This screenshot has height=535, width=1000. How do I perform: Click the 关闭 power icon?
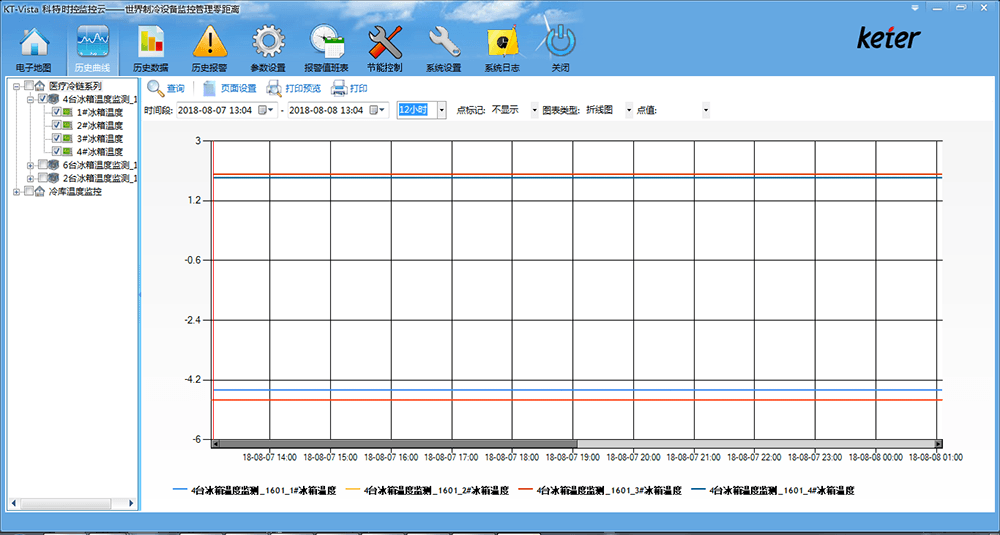pos(561,43)
